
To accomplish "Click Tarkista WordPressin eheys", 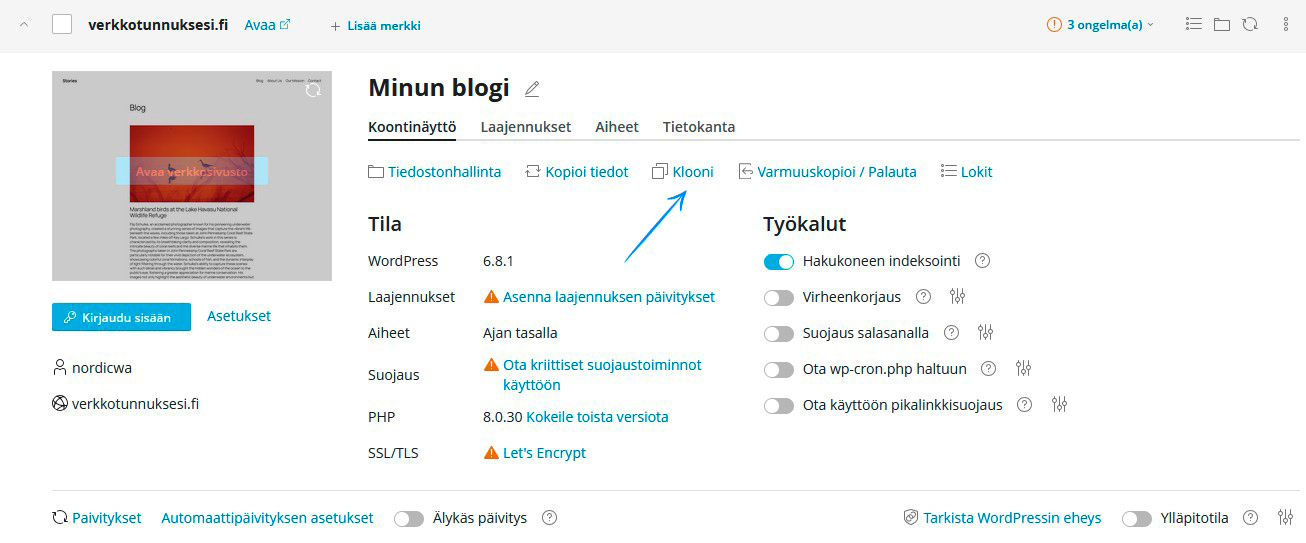I will (x=1002, y=518).
